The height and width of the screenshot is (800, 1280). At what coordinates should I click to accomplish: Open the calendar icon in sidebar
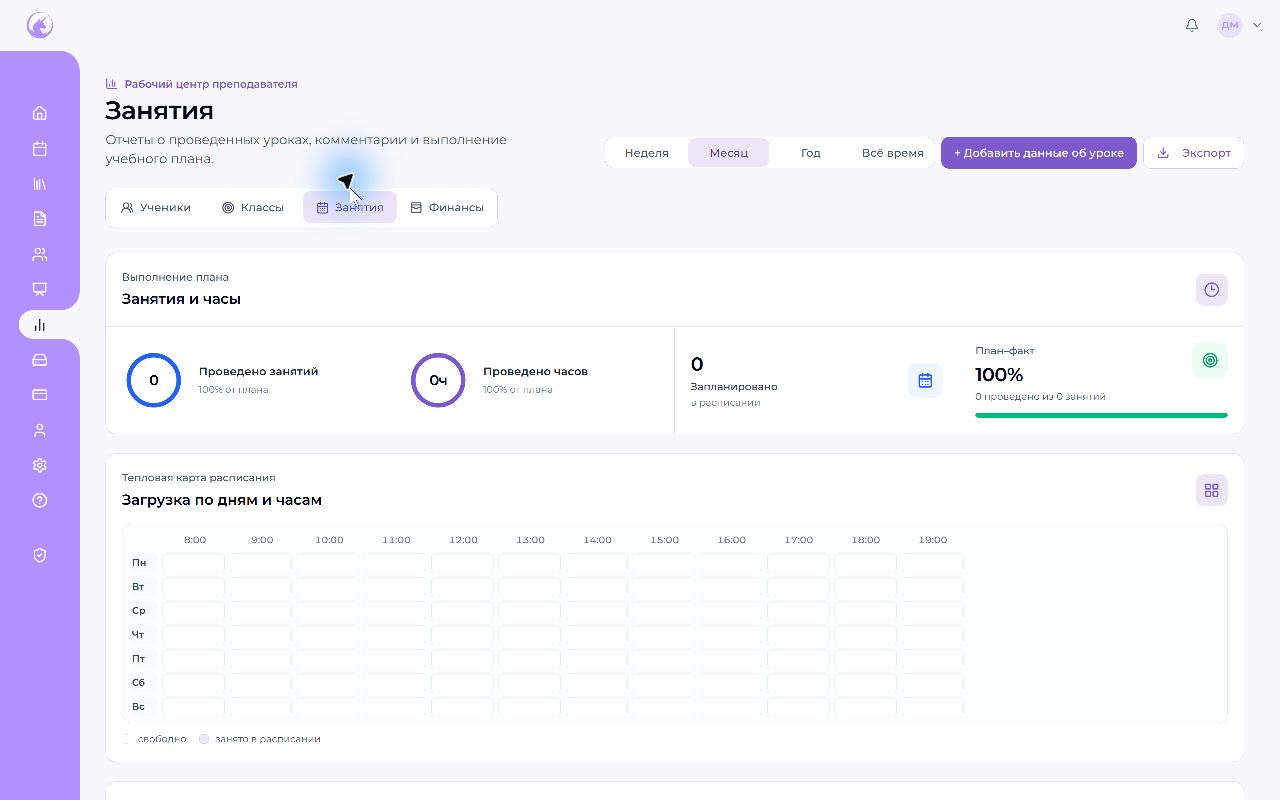(40, 149)
